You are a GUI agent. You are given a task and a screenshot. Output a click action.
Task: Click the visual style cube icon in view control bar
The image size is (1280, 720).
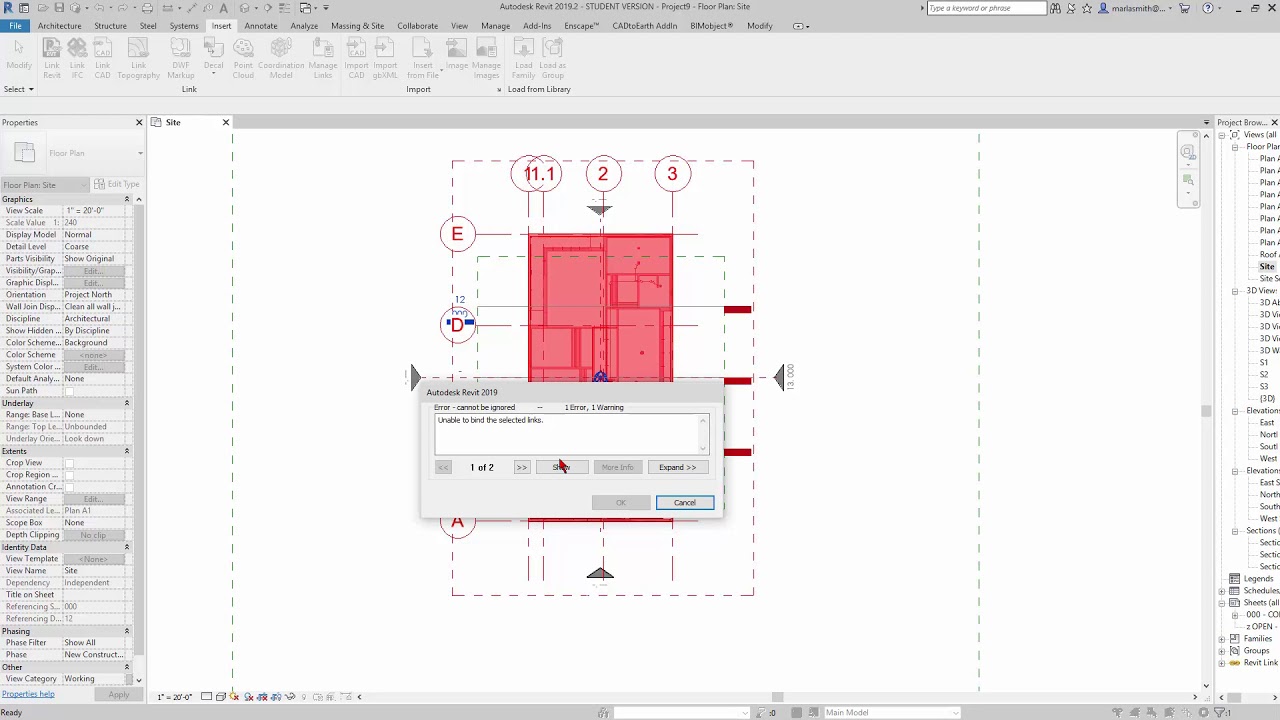[219, 697]
